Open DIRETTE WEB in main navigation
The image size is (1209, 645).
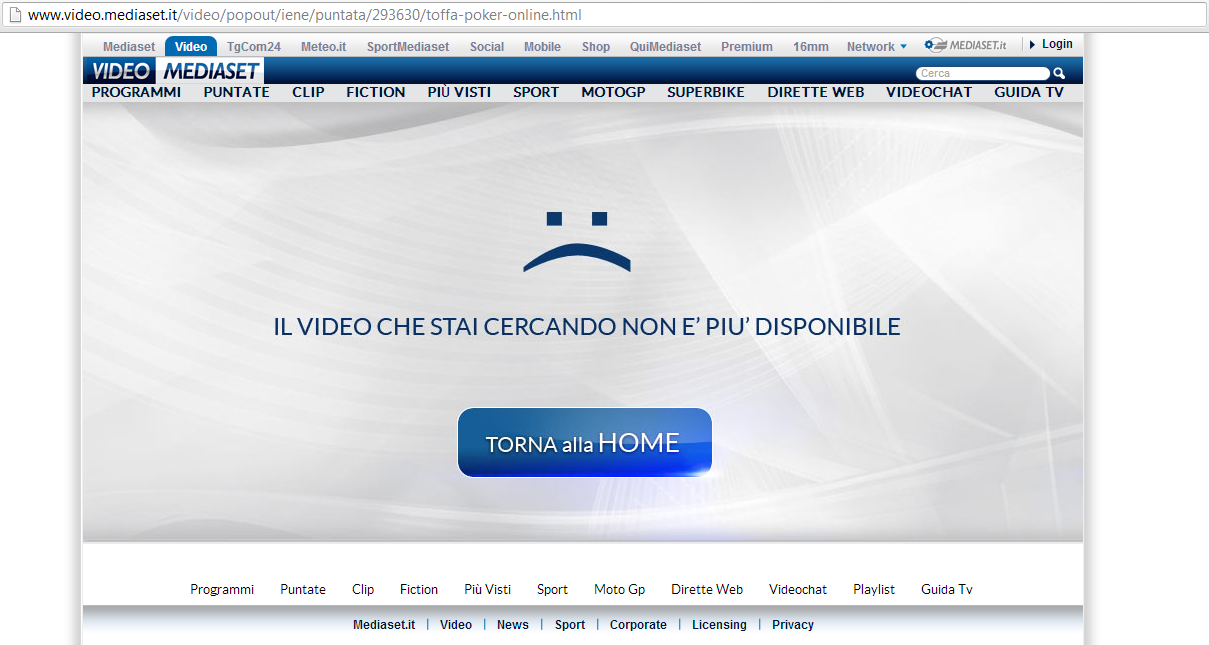click(x=816, y=92)
